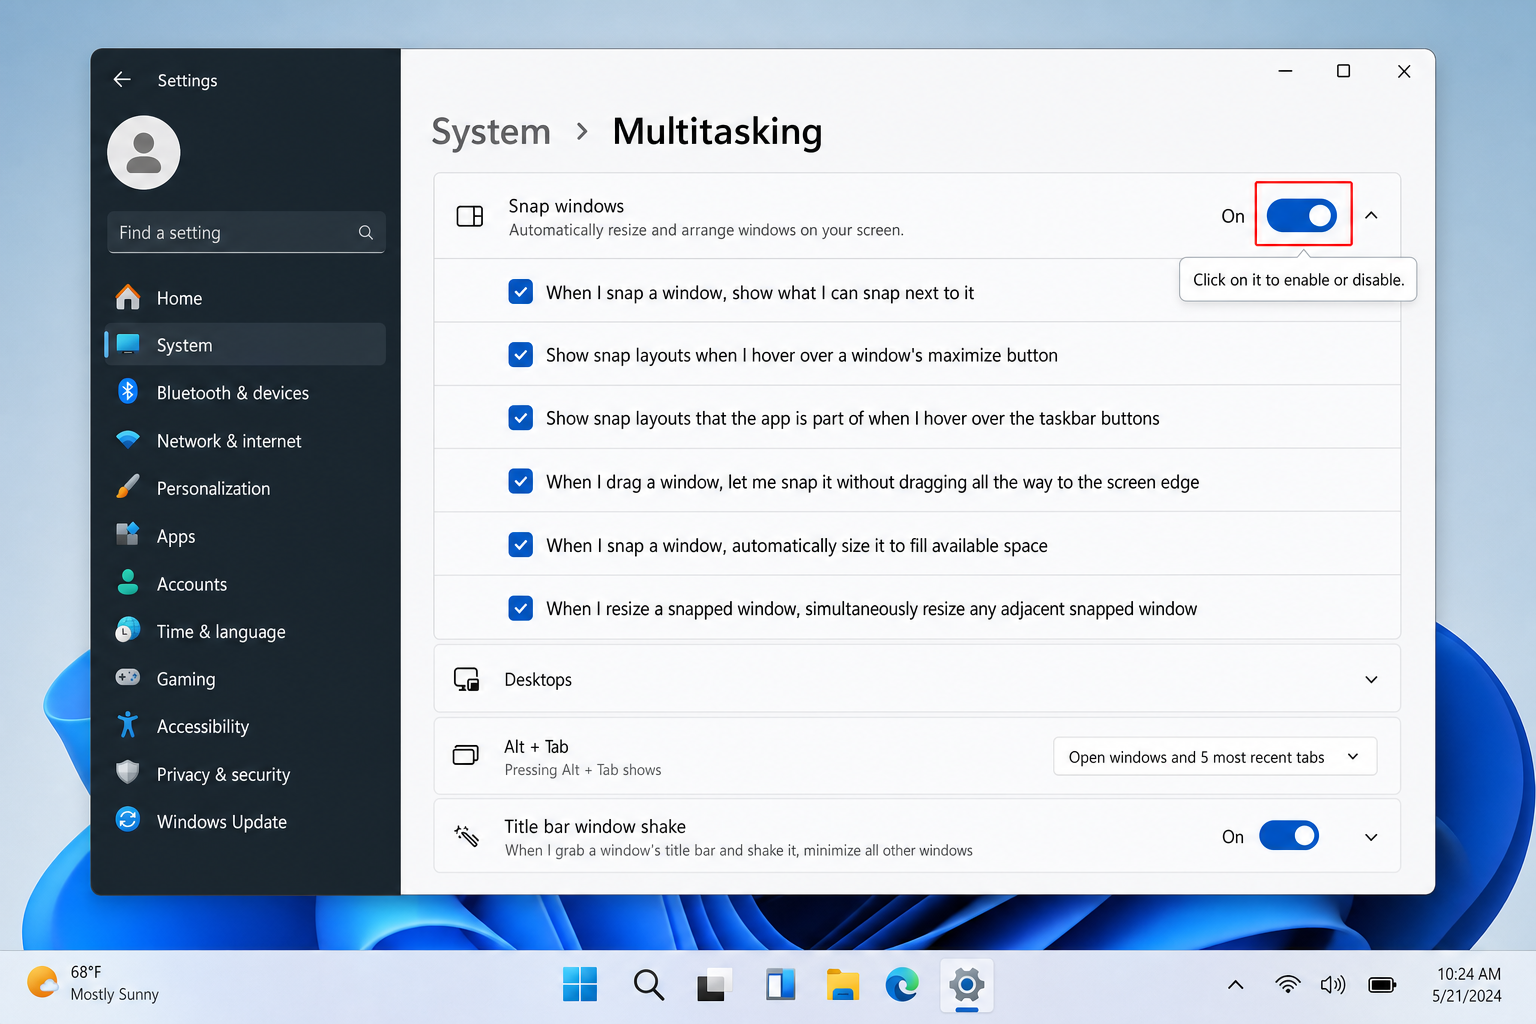
Task: Click the Accounts person icon
Action: click(128, 583)
